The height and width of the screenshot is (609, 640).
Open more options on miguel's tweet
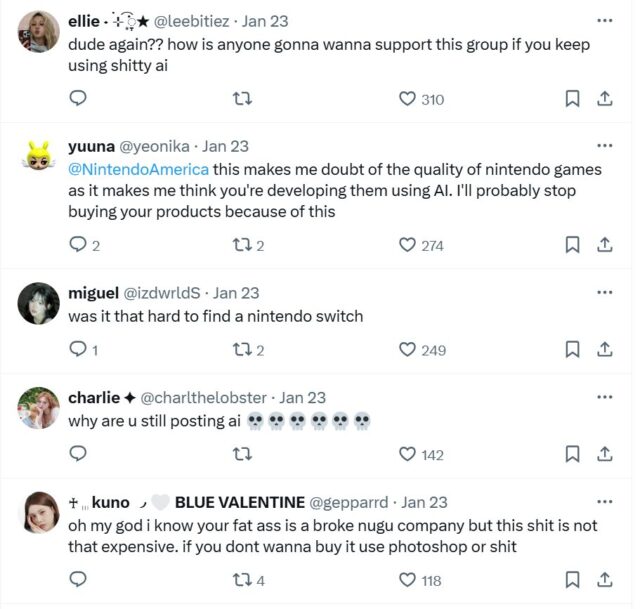[604, 292]
